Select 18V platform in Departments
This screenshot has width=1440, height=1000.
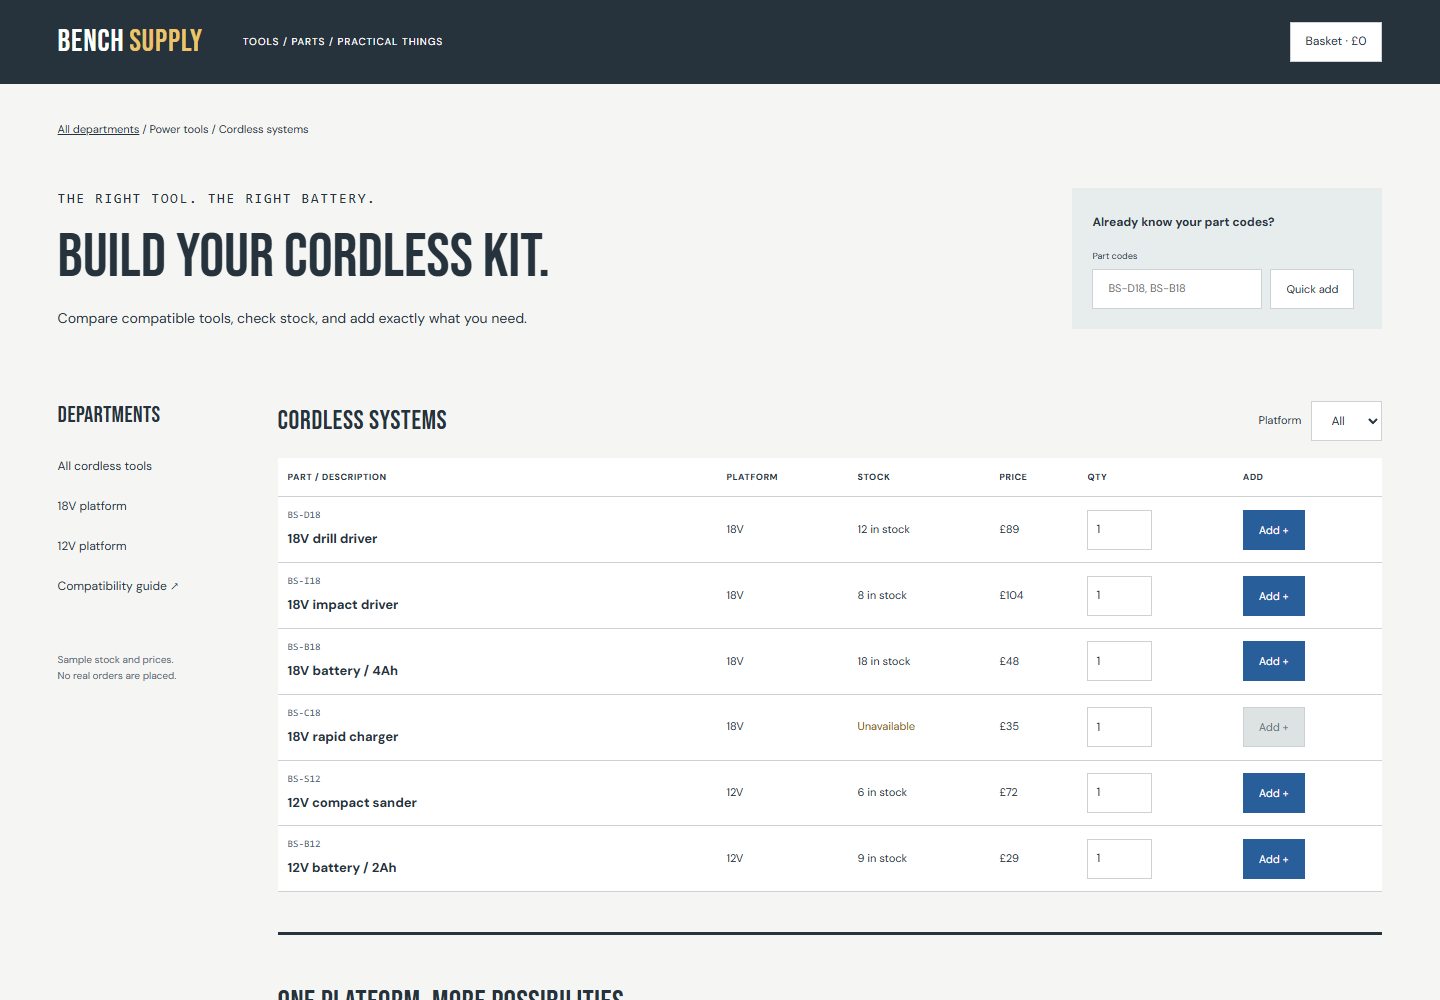pyautogui.click(x=92, y=506)
